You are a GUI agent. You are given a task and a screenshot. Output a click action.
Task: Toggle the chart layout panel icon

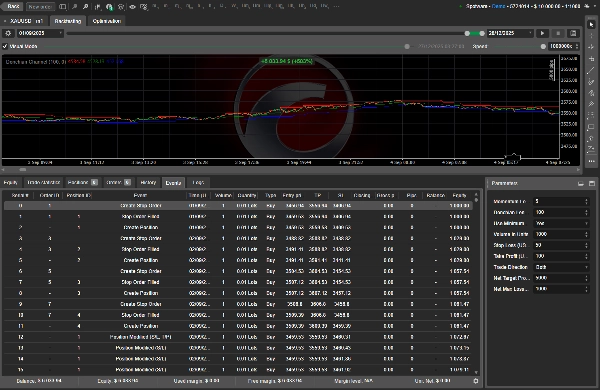(x=63, y=7)
